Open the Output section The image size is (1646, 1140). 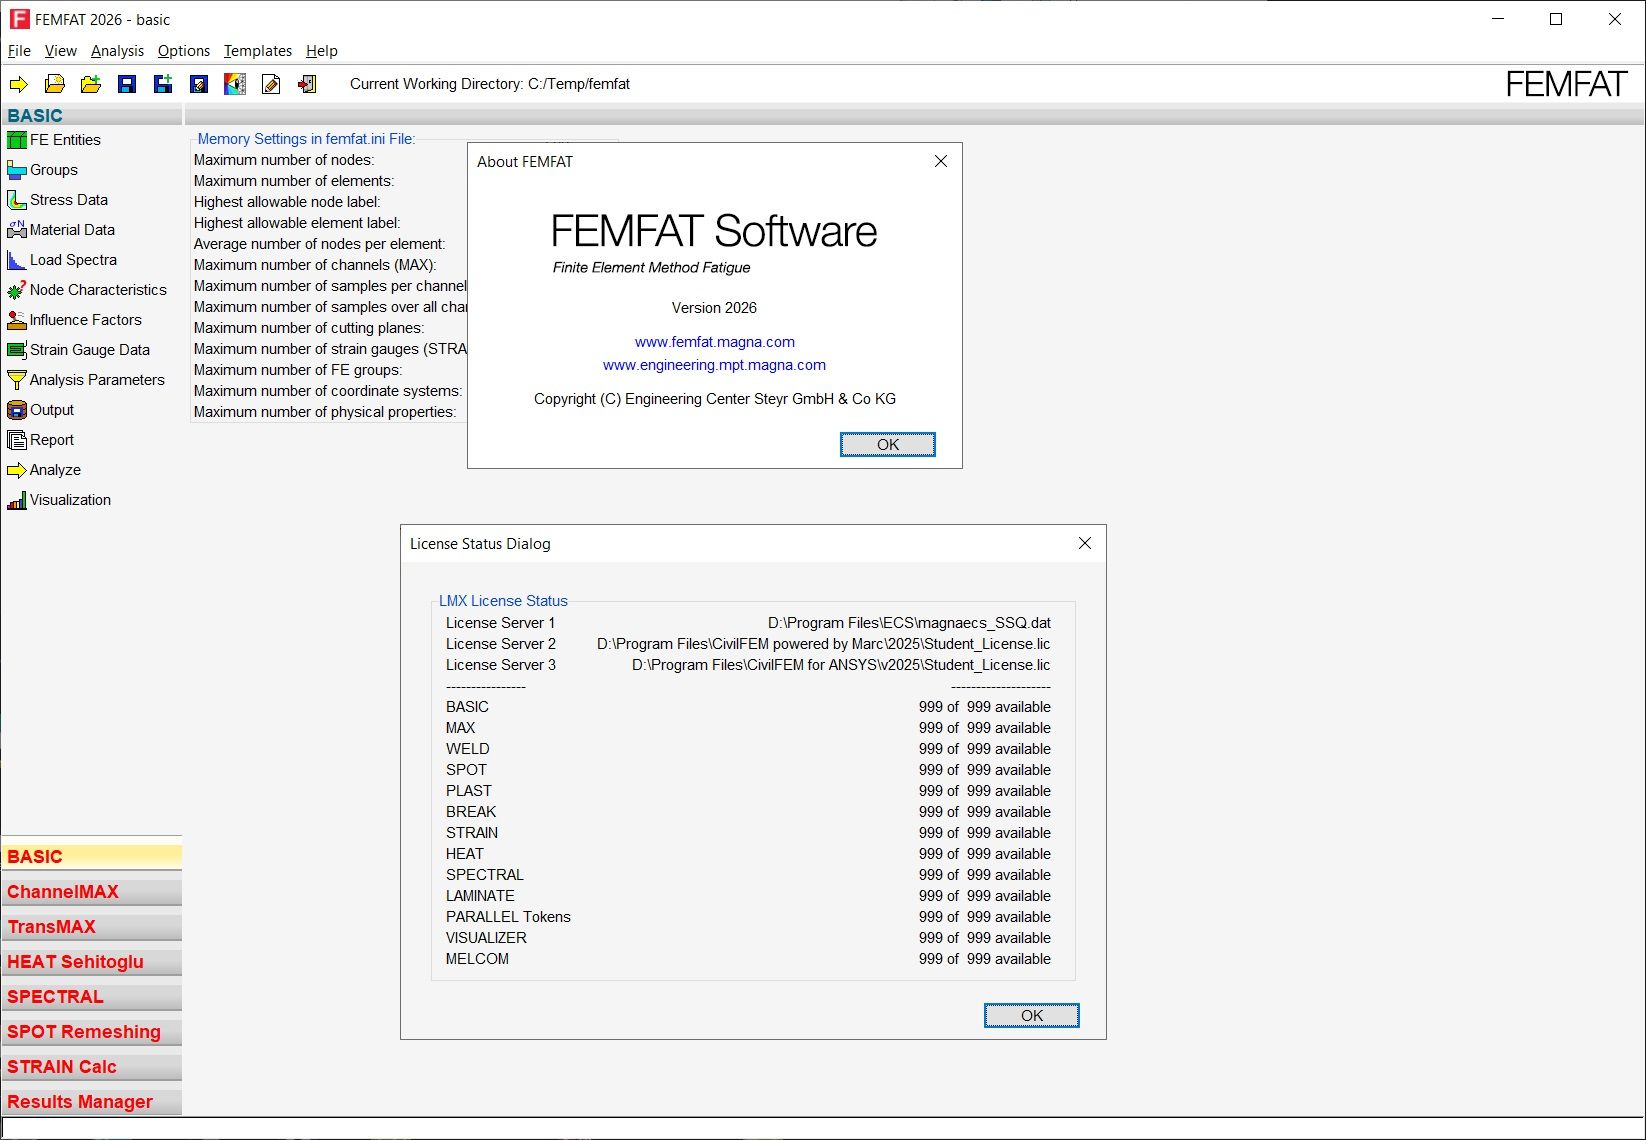(x=41, y=410)
